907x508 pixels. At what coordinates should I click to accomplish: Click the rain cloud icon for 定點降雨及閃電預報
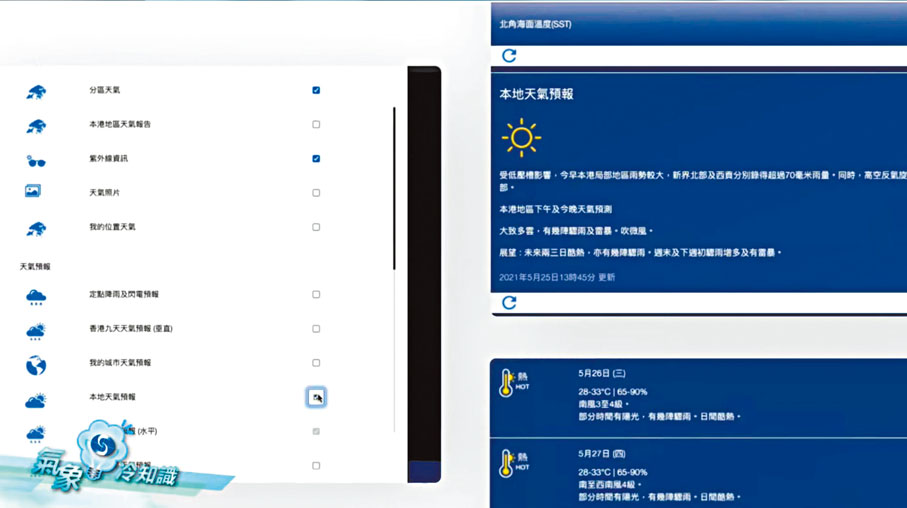[x=36, y=296]
